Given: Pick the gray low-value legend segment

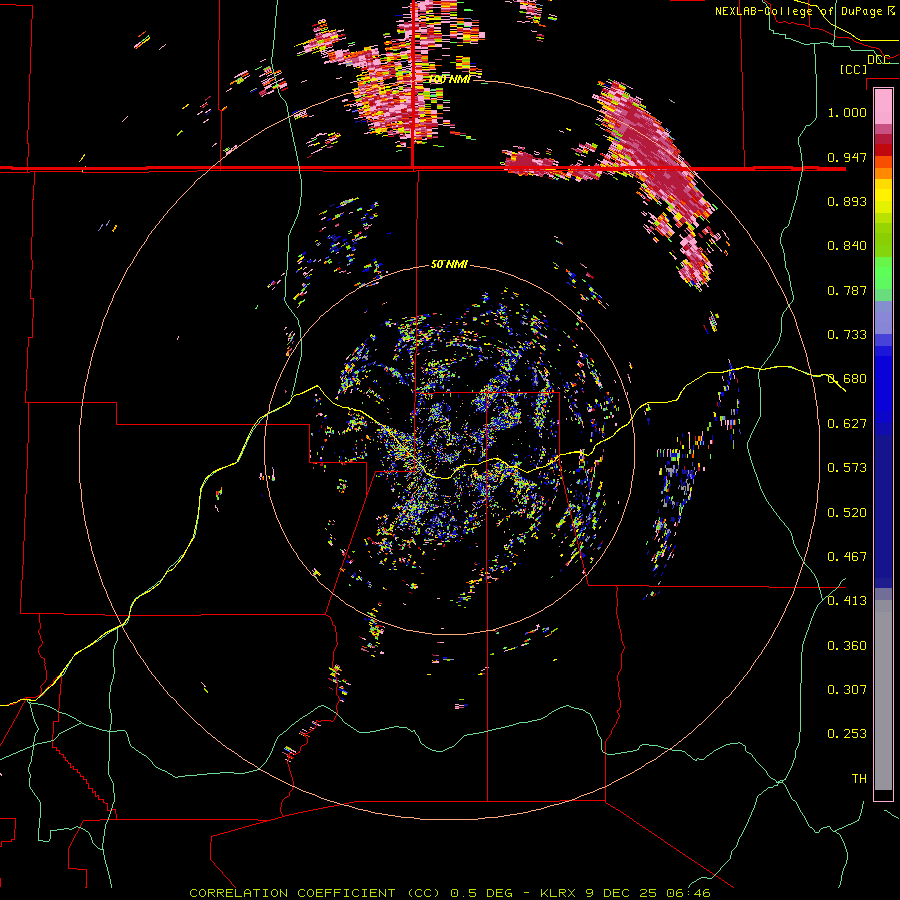Looking at the screenshot, I should point(883,695).
